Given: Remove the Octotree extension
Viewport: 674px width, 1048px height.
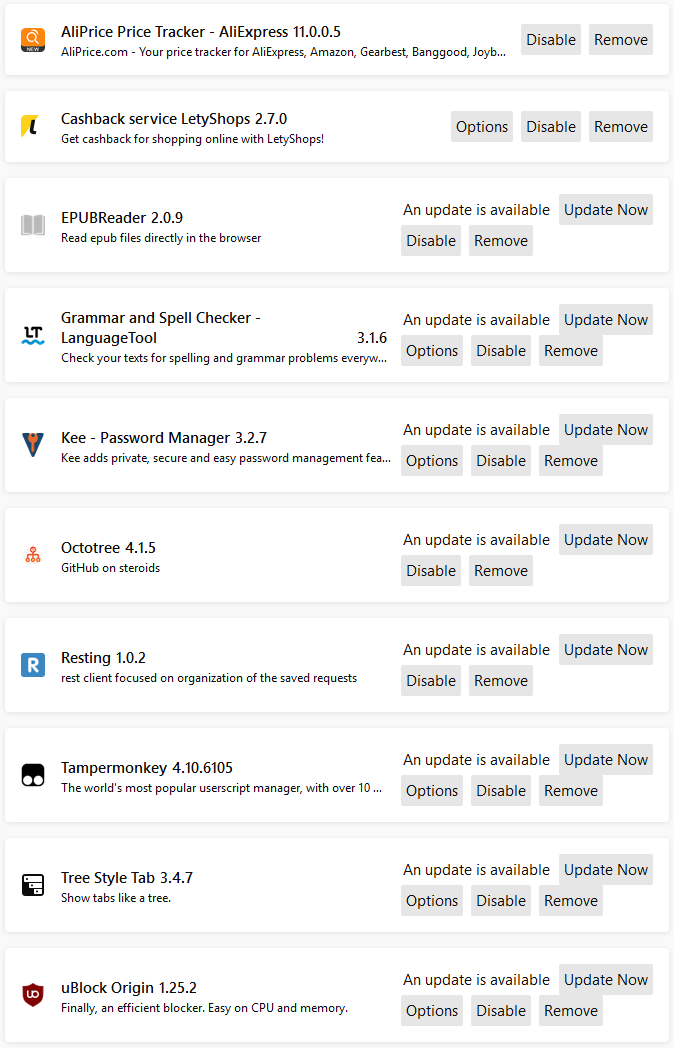Looking at the screenshot, I should pos(501,571).
